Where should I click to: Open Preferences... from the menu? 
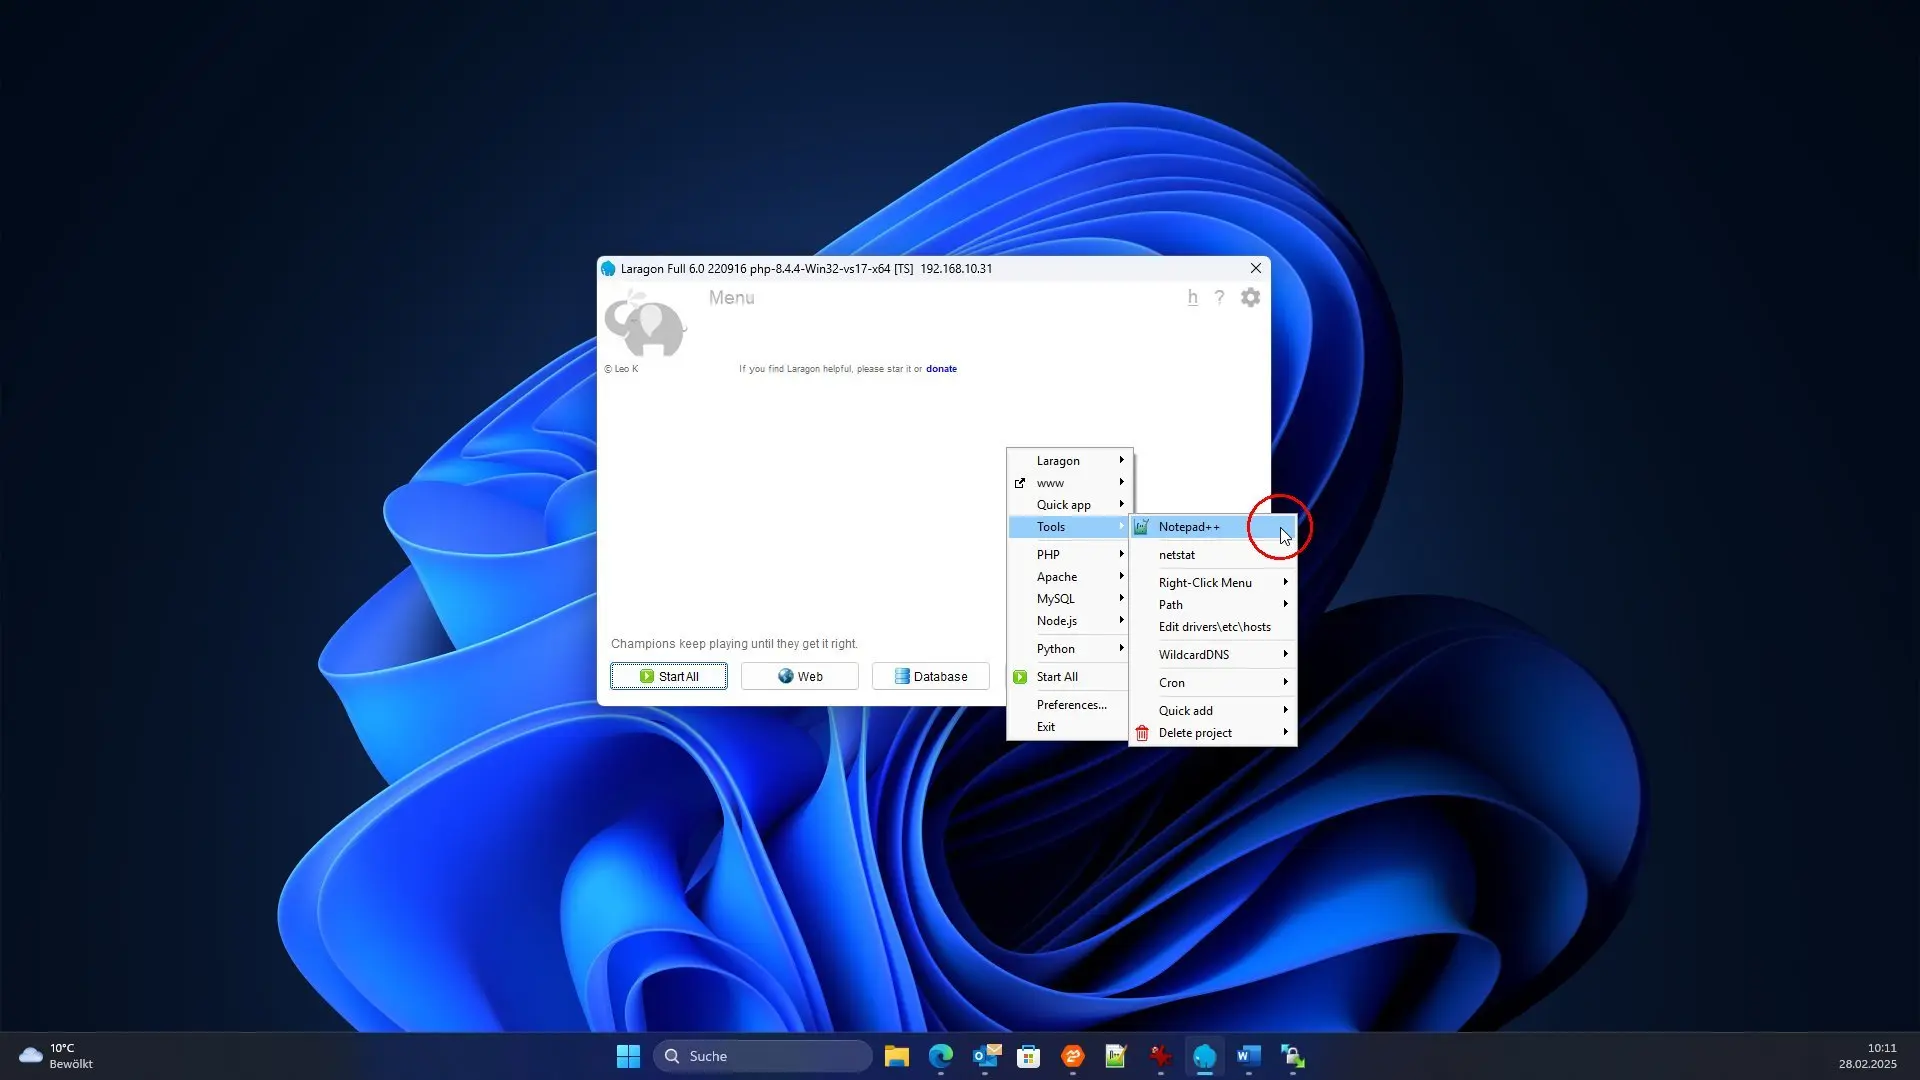pos(1069,705)
